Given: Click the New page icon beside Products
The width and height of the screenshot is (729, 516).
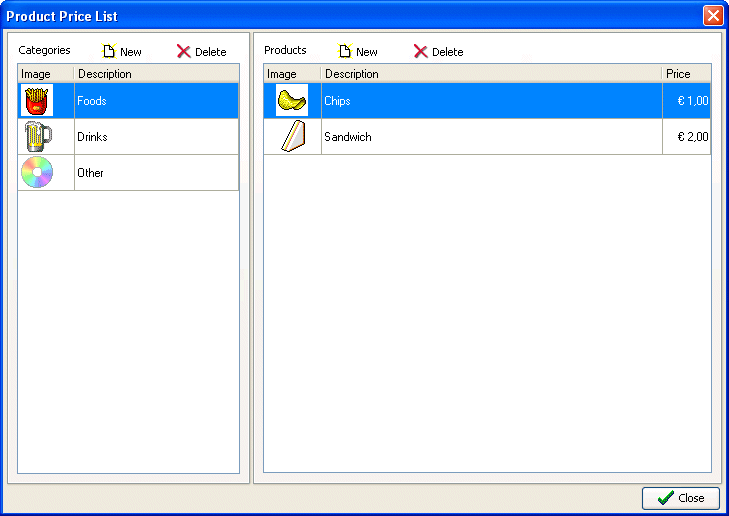Looking at the screenshot, I should 345,51.
